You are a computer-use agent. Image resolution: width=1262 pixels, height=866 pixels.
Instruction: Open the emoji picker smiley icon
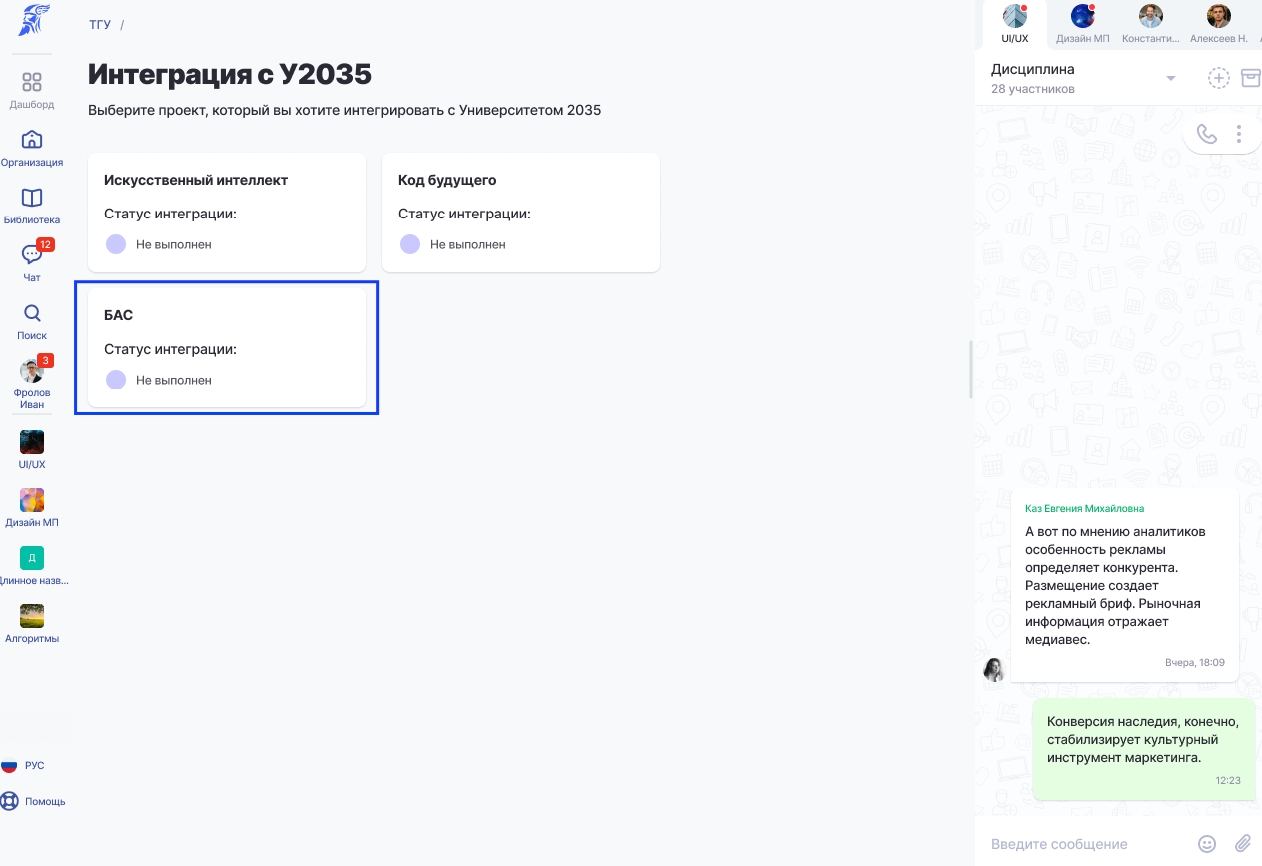point(1207,844)
